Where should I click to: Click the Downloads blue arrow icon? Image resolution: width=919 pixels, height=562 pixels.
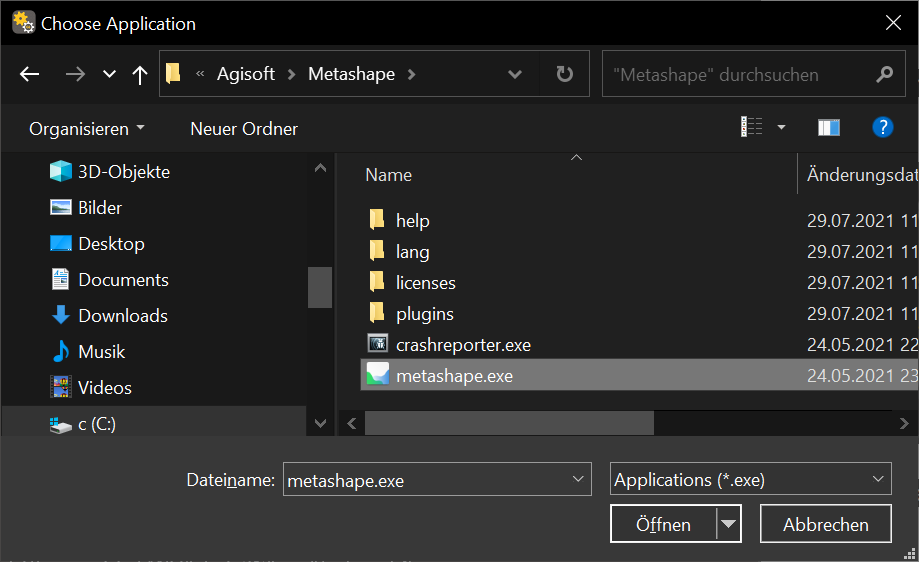pyautogui.click(x=60, y=315)
